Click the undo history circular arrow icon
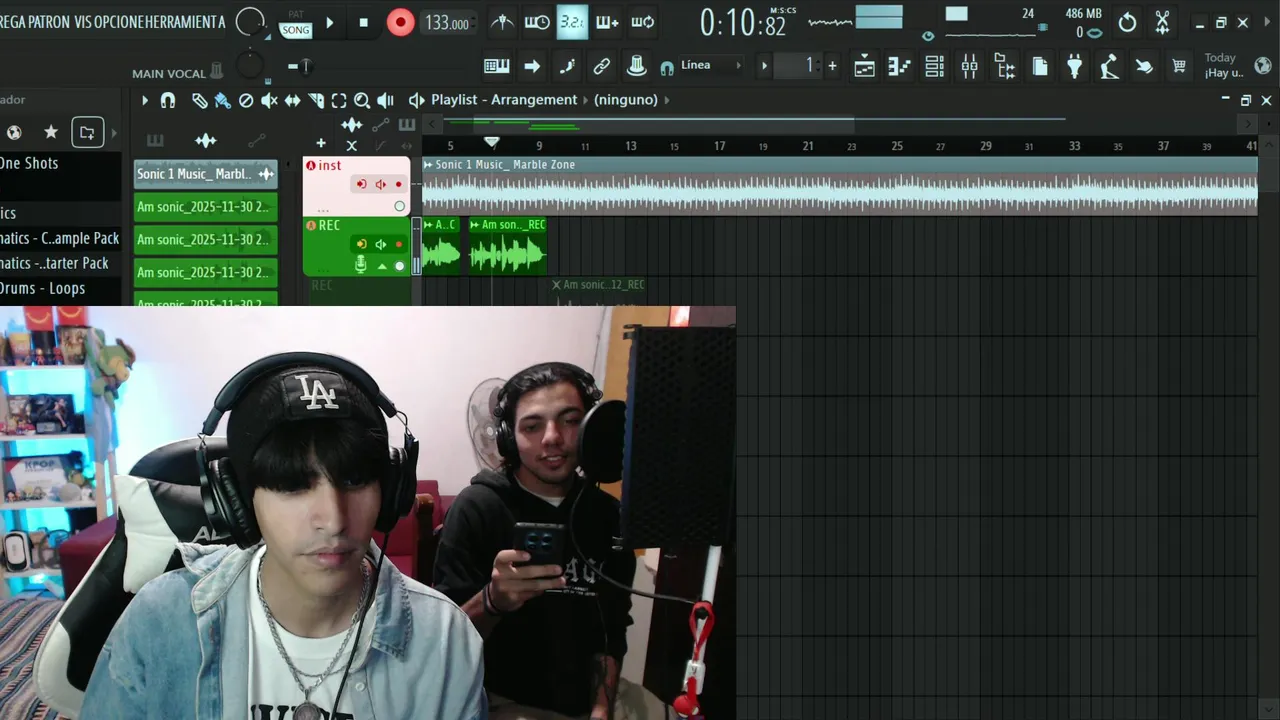 pyautogui.click(x=1127, y=22)
